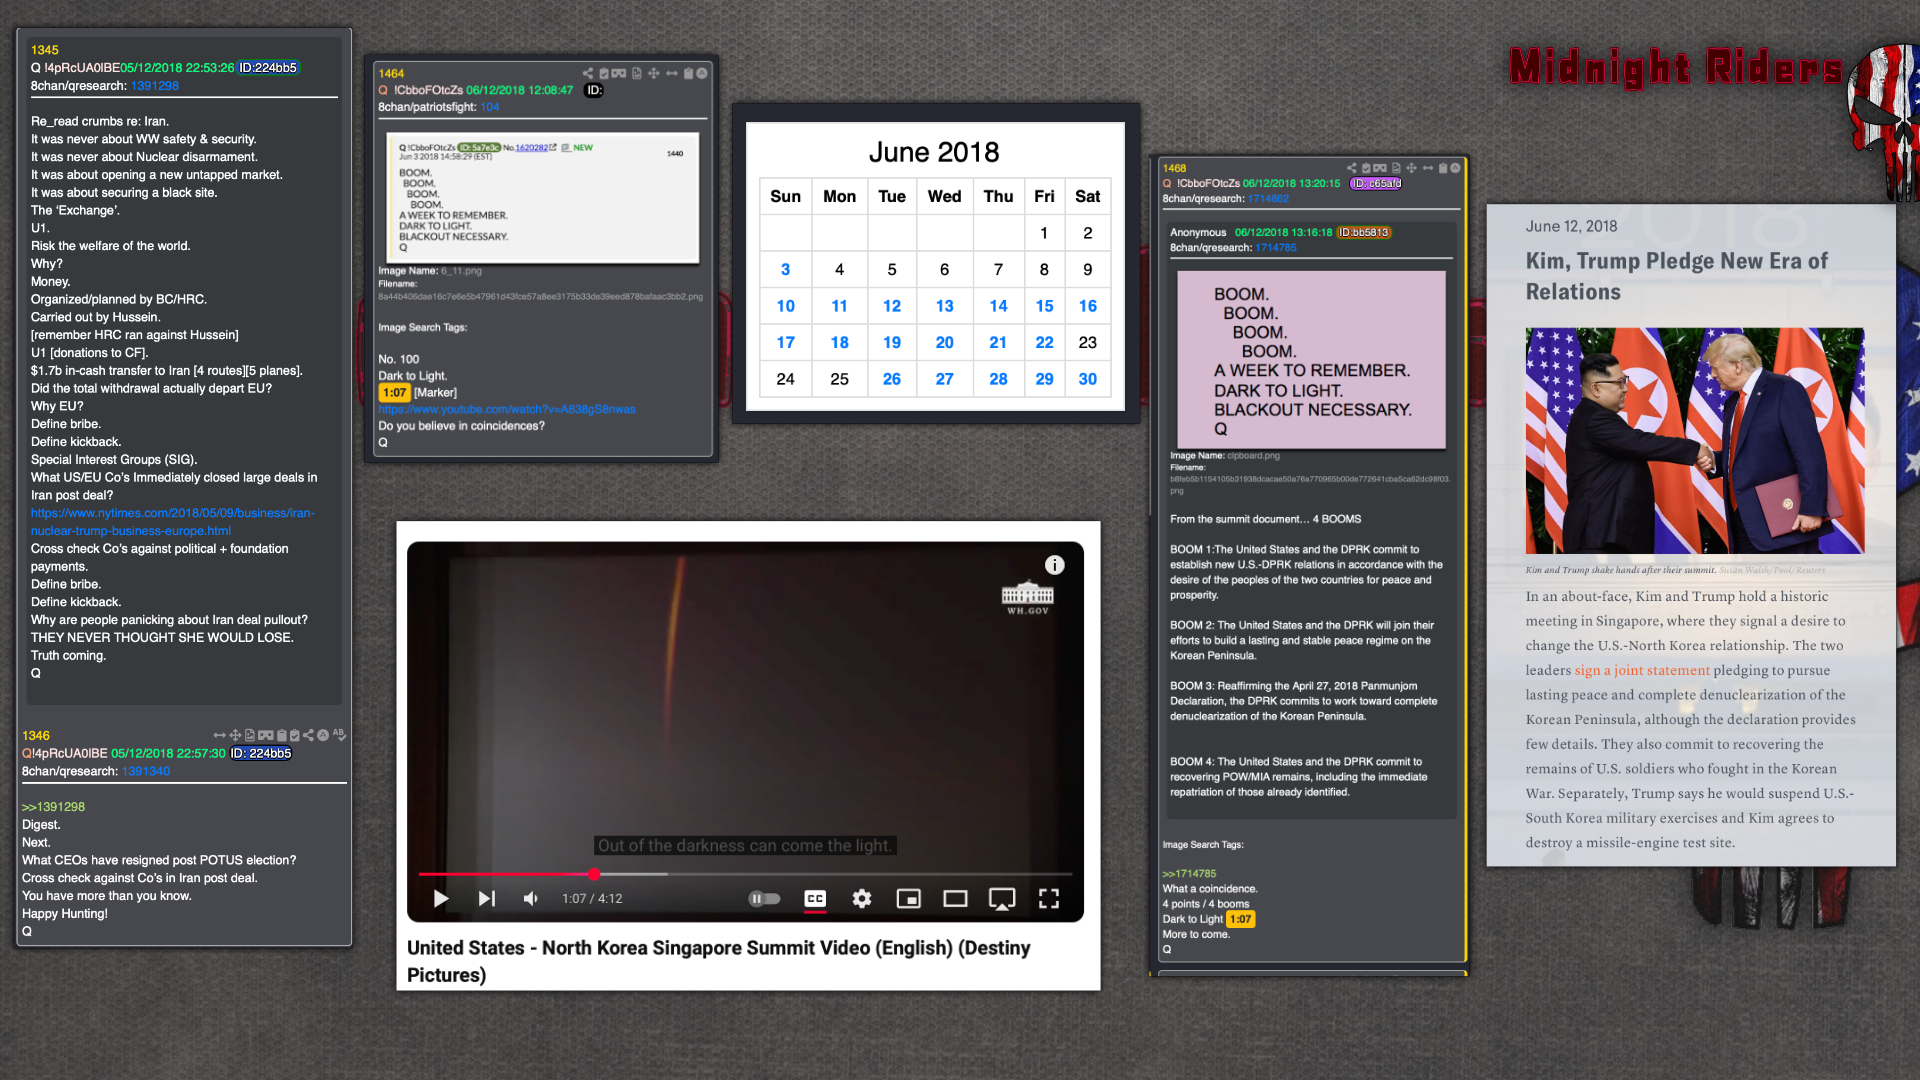Toggle the autoplay switch in video player

tap(764, 898)
